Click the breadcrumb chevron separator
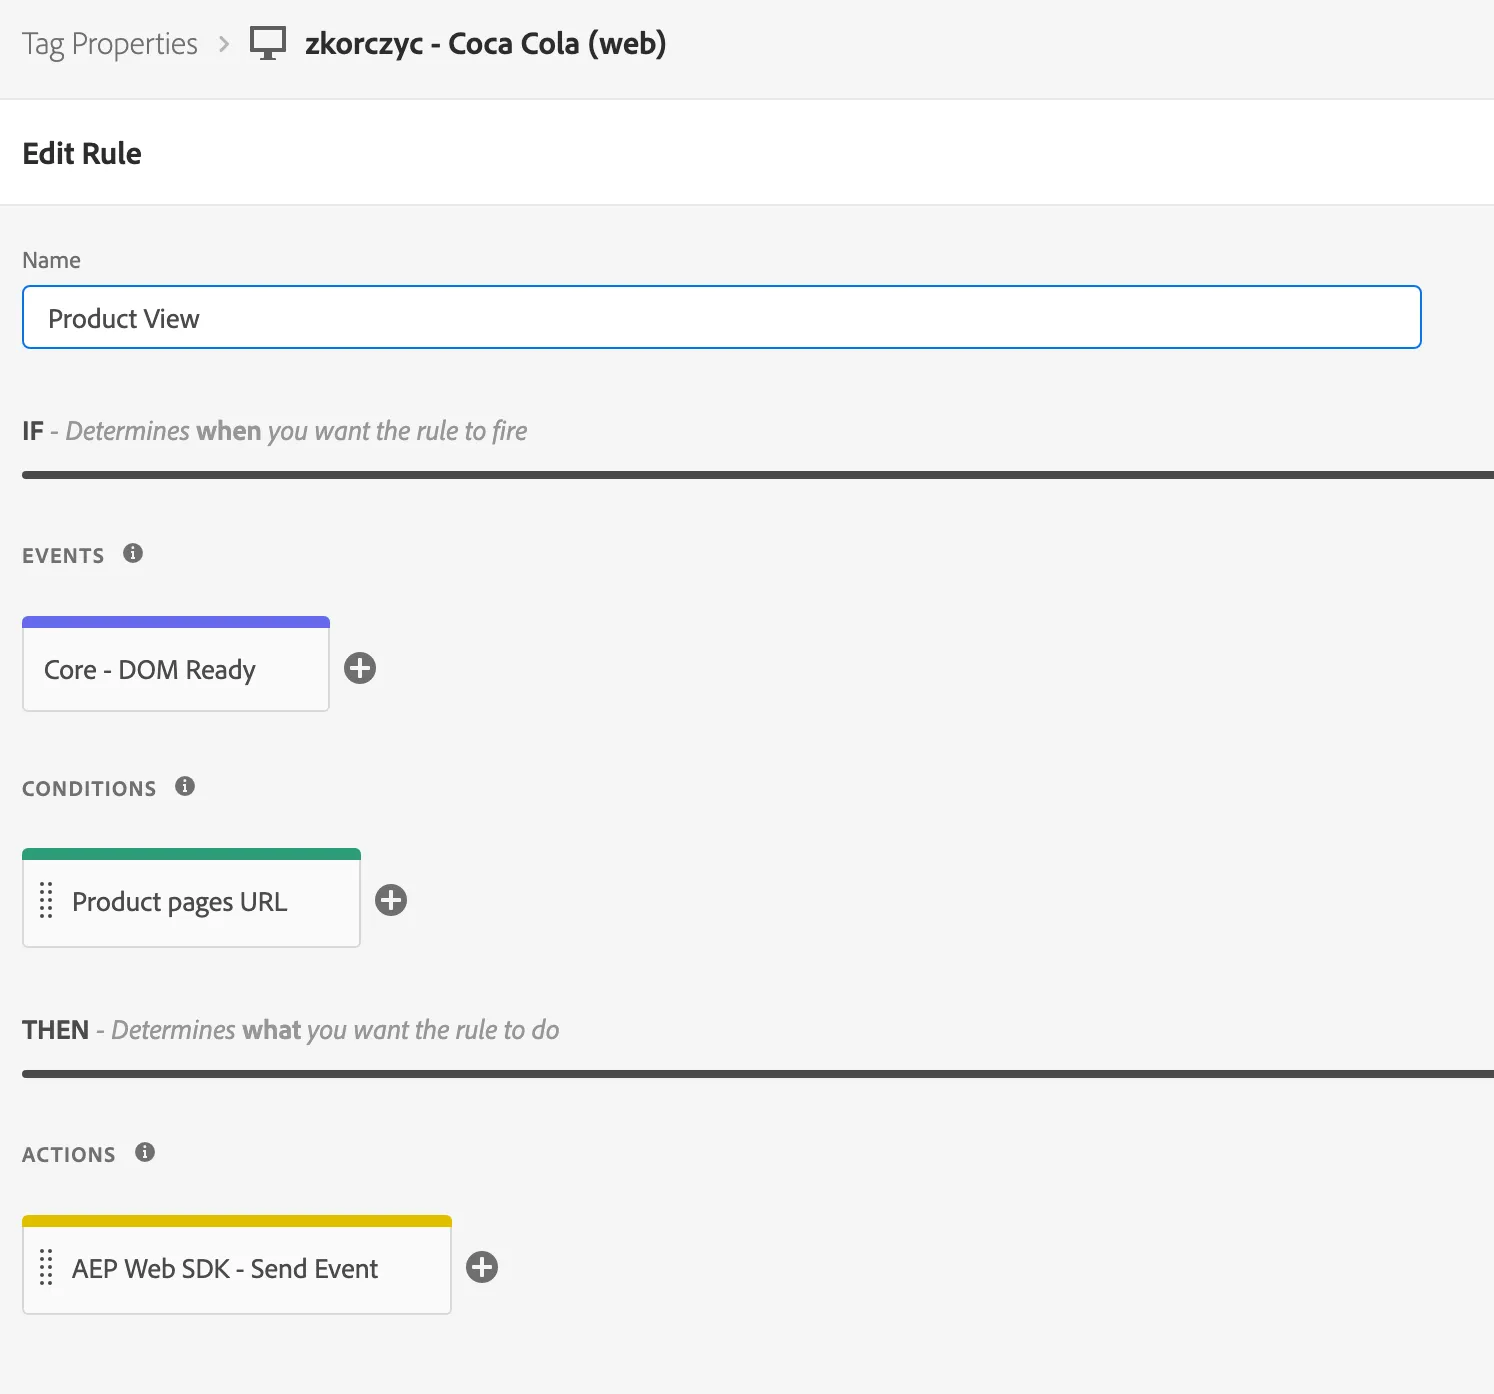 point(224,44)
